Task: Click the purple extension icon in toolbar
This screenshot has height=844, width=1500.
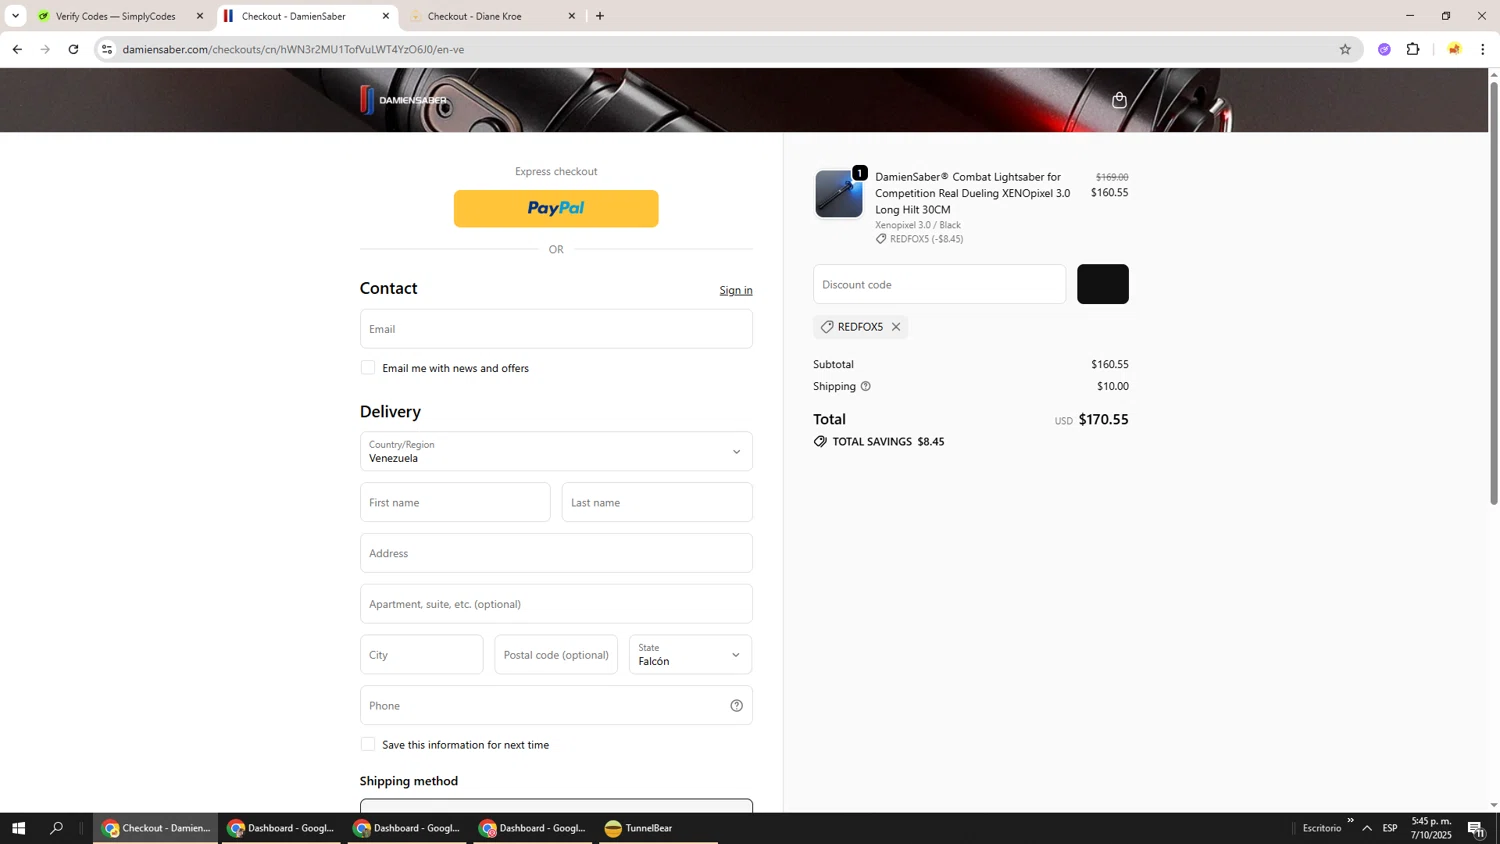Action: (x=1384, y=49)
